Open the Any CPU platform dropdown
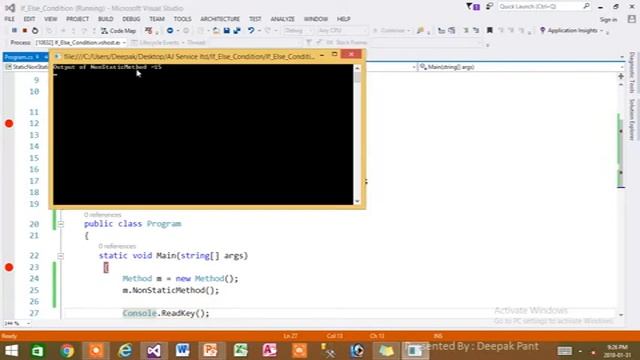Image resolution: width=640 pixels, height=360 pixels. (342, 31)
